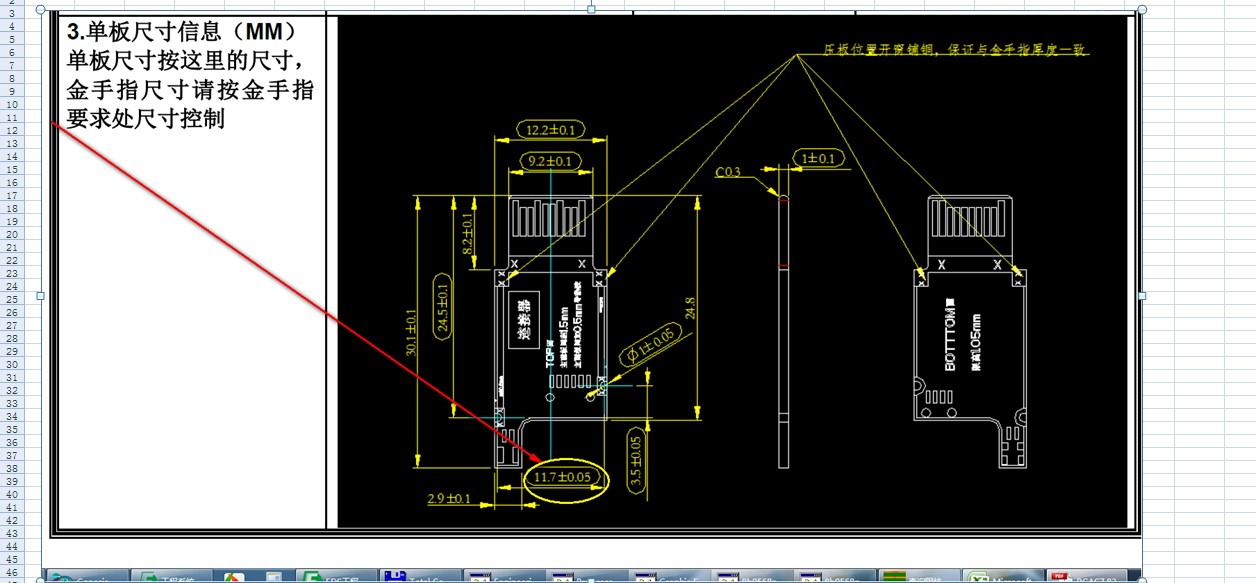Open the EDS工程 taskbar window

point(338,577)
